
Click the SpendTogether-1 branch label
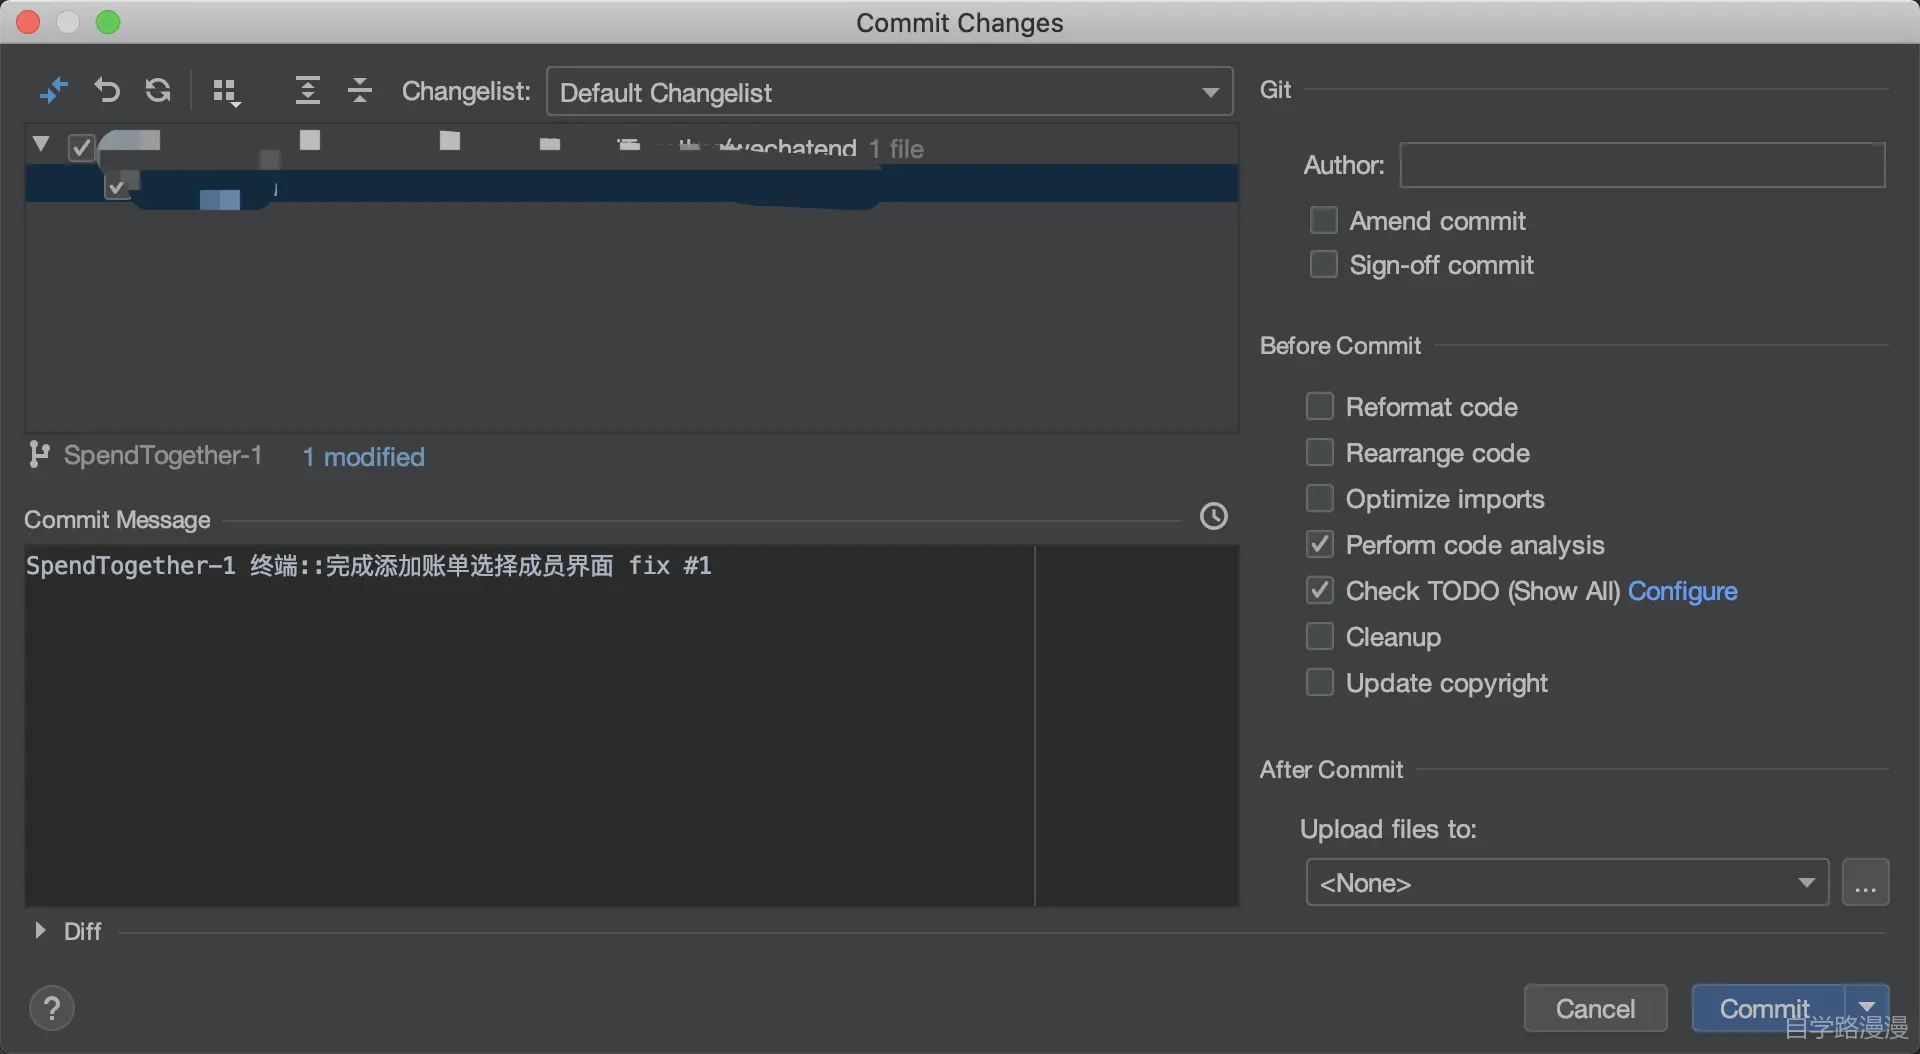tap(163, 456)
